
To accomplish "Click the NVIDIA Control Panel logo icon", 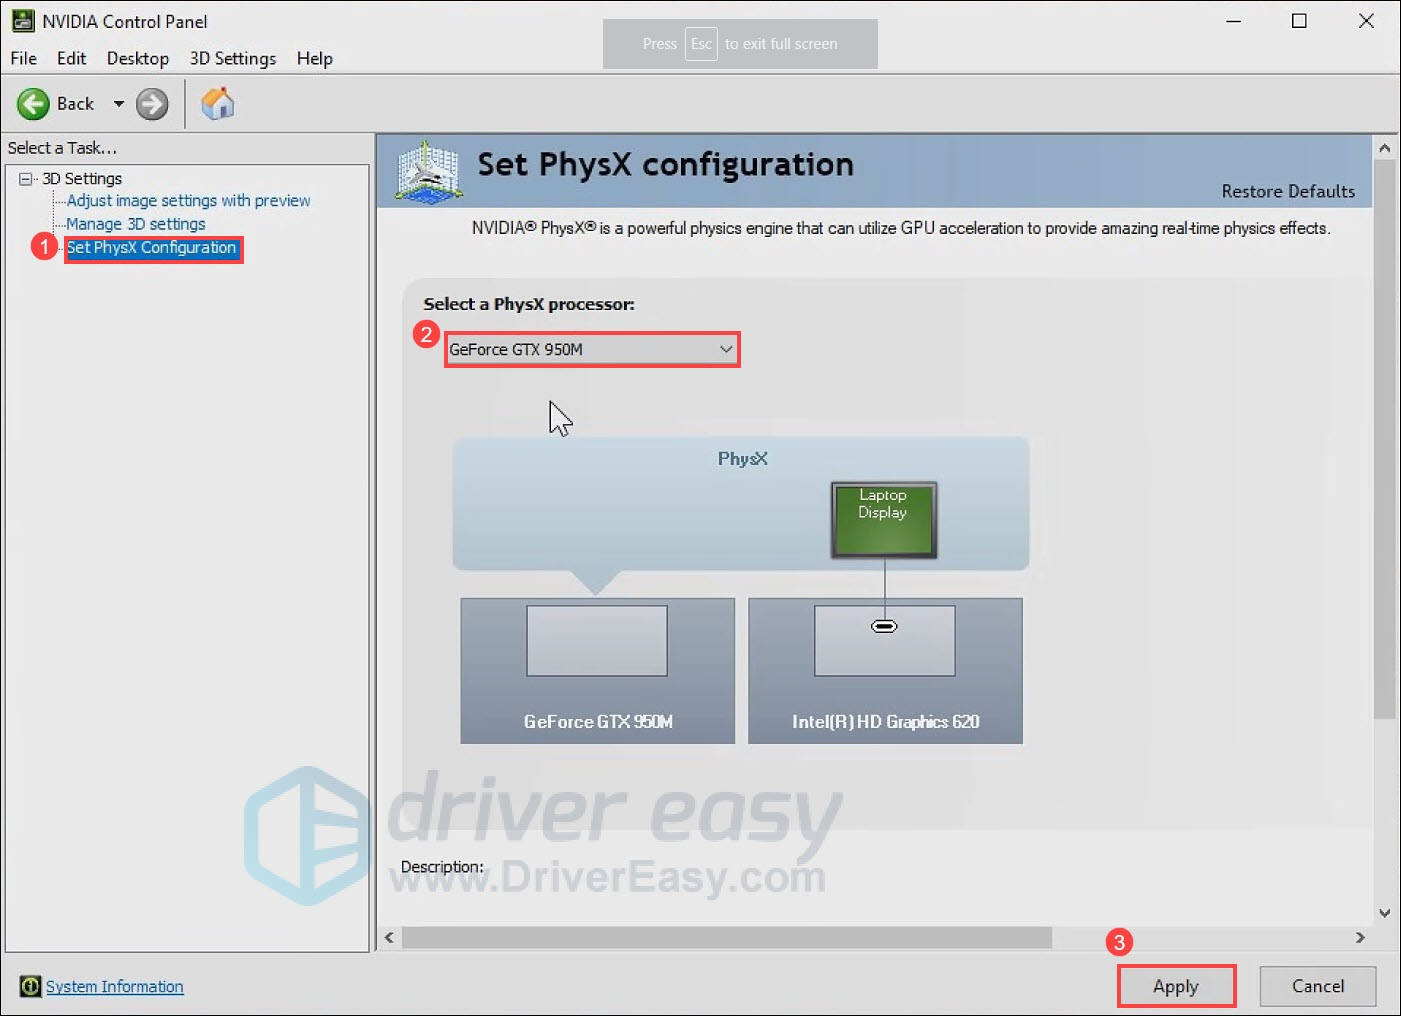I will tap(22, 20).
